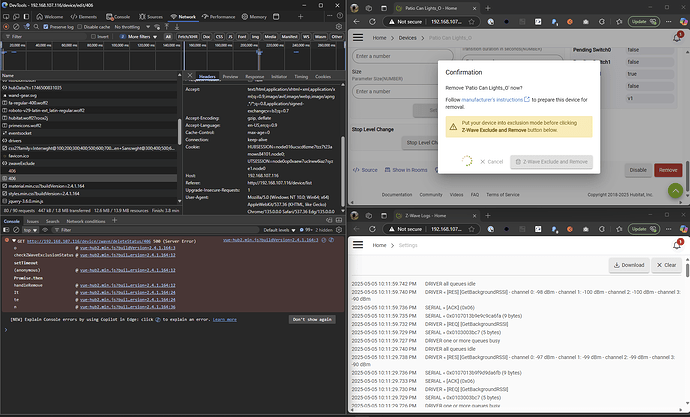Toggle the Preserve log checkbox
The height and width of the screenshot is (417, 690).
tap(46, 27)
